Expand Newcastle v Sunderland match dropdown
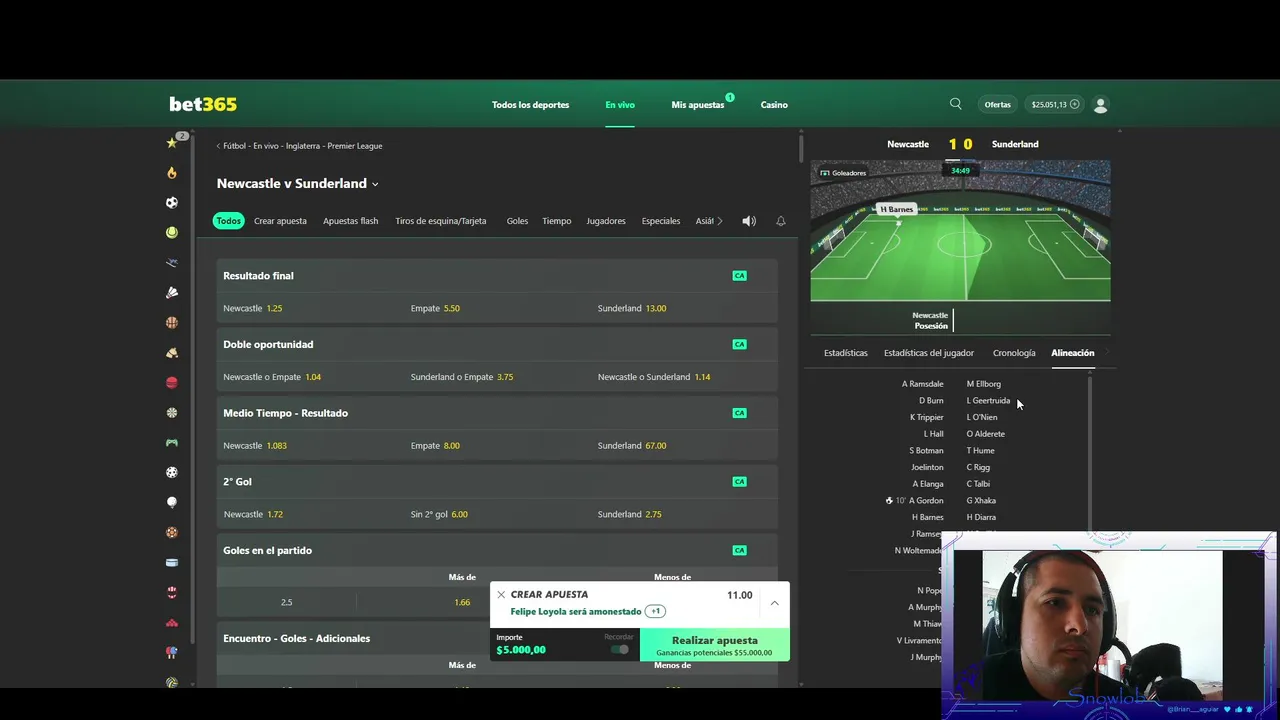Viewport: 1280px width, 720px height. (375, 184)
